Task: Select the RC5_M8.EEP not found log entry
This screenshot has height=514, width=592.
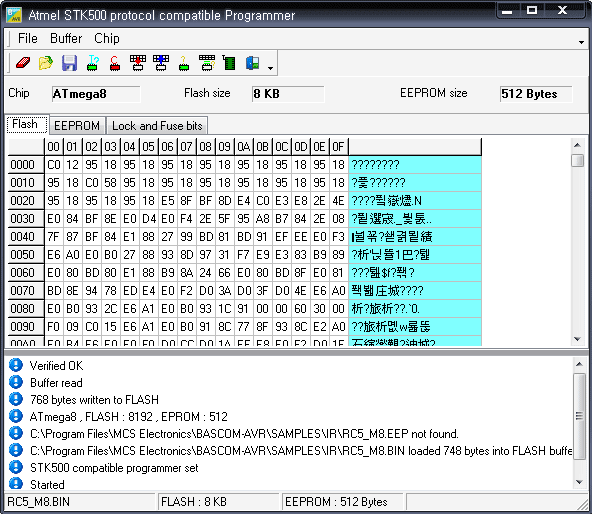Action: tap(244, 434)
